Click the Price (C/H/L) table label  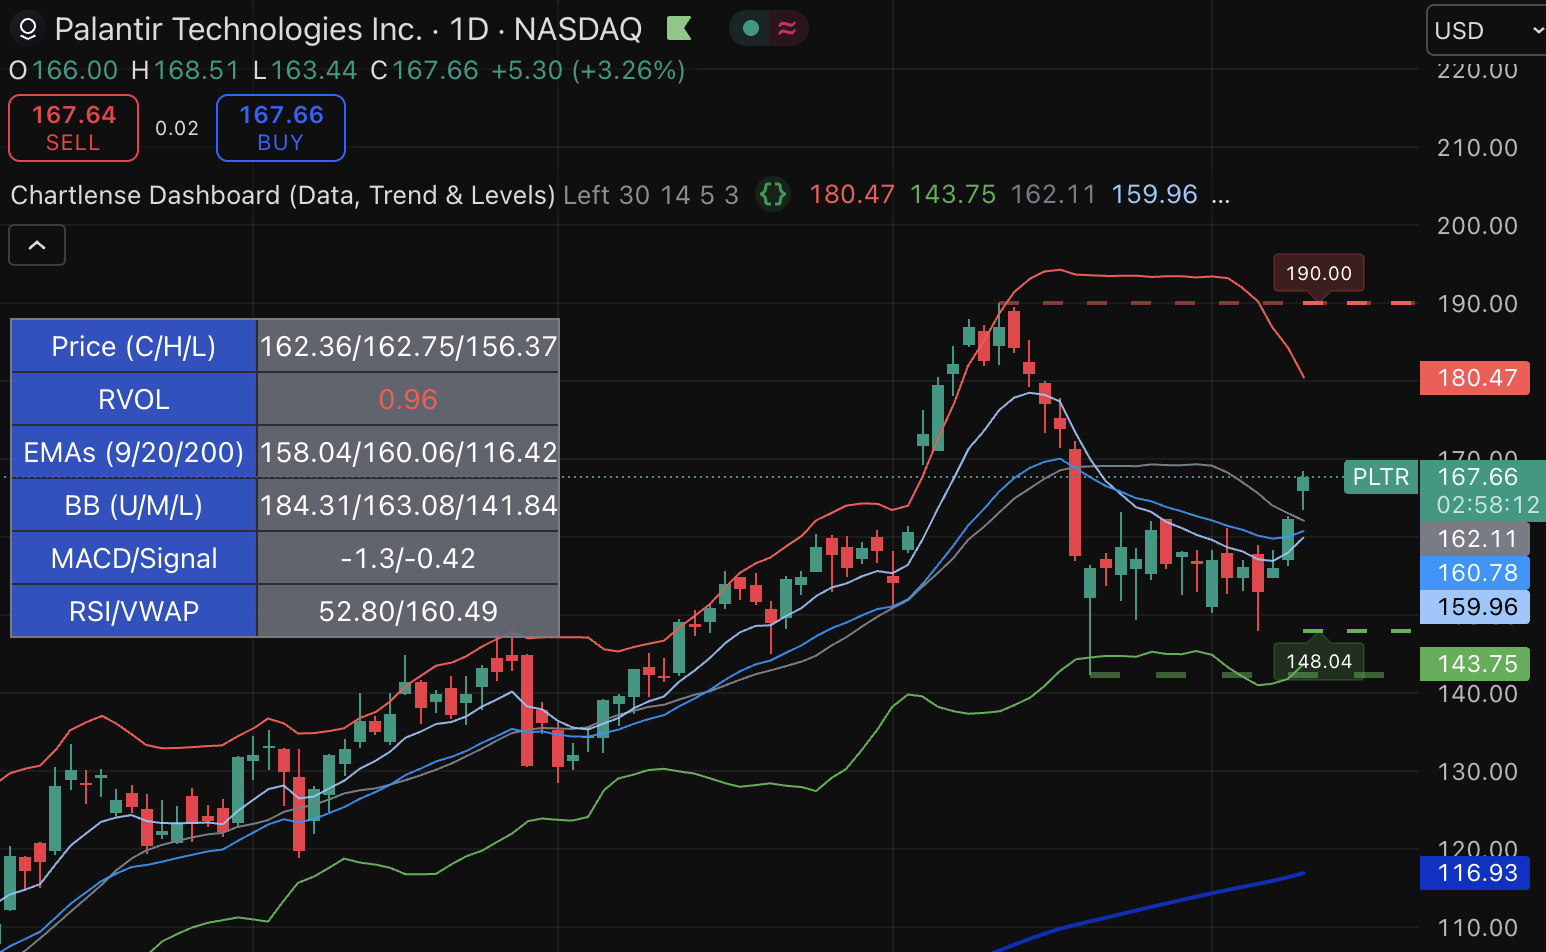pos(134,347)
